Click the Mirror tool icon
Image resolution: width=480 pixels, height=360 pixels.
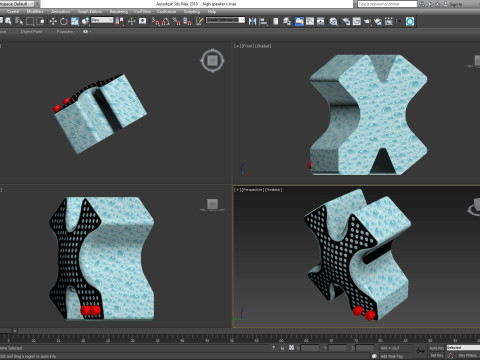click(x=253, y=22)
